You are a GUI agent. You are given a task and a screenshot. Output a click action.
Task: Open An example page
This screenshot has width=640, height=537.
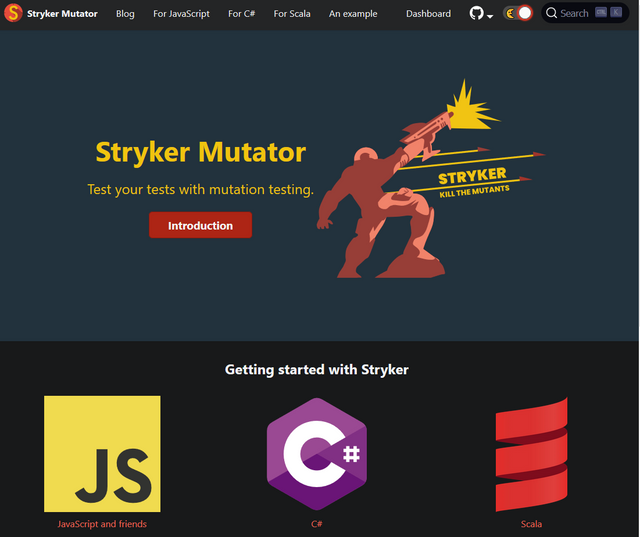(353, 14)
